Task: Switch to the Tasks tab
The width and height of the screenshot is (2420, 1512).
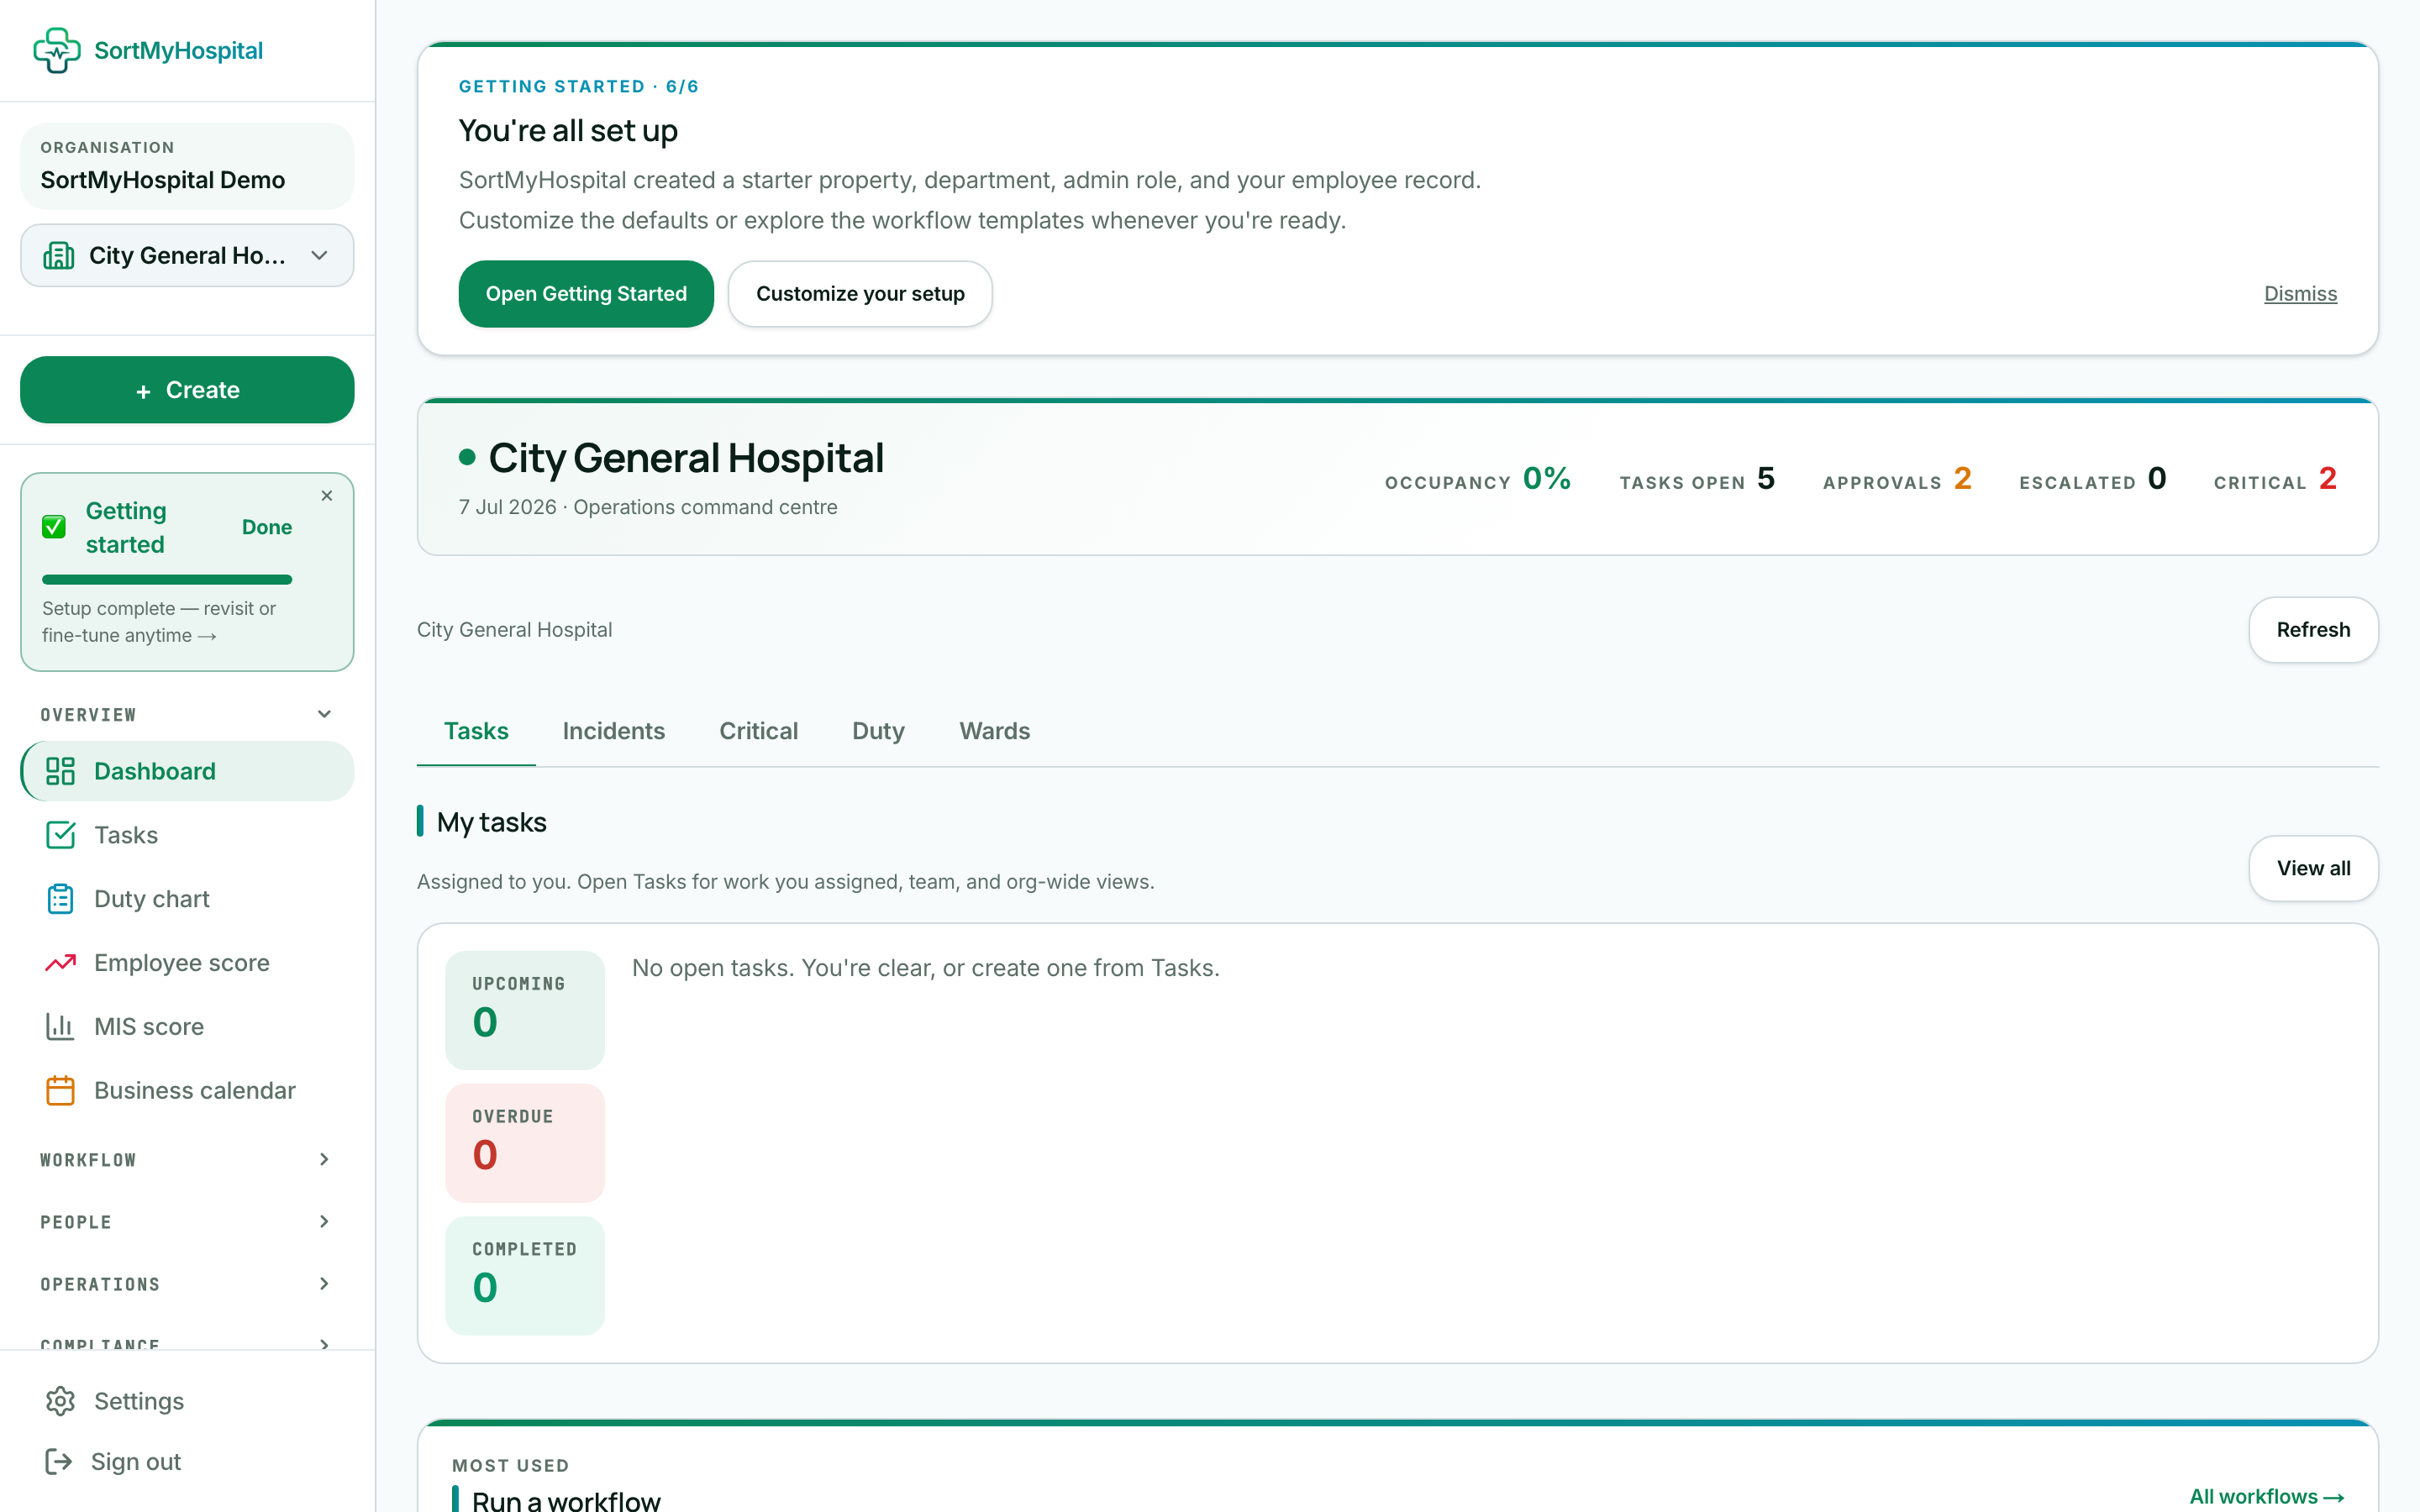Action: click(476, 731)
